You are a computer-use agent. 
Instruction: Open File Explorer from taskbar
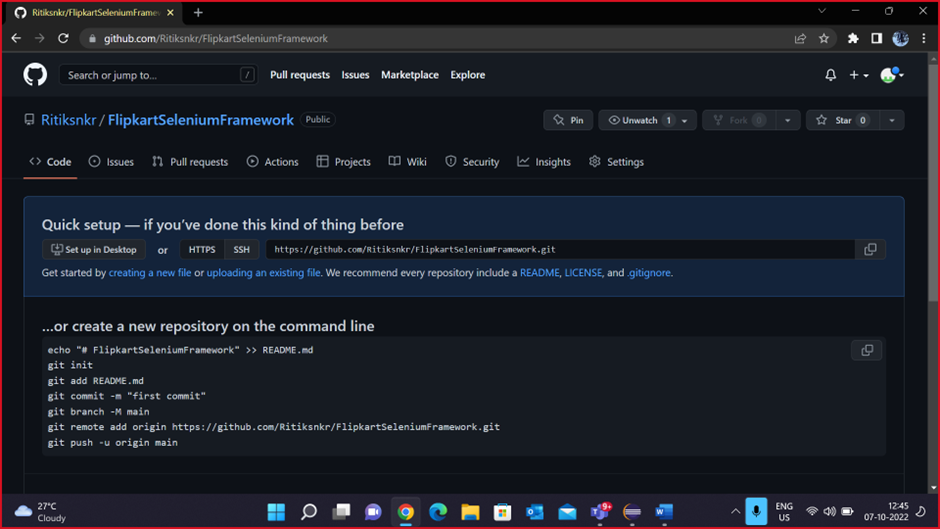(x=471, y=512)
